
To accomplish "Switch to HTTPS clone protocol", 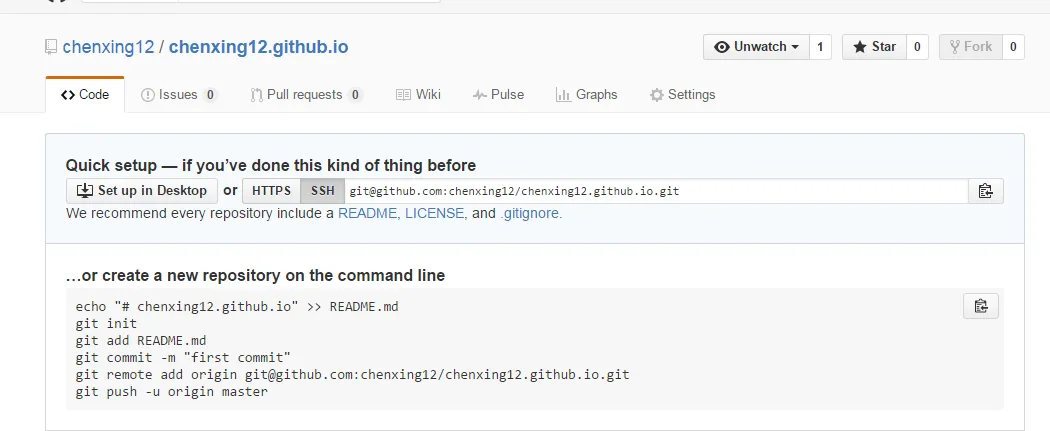I will 271,191.
